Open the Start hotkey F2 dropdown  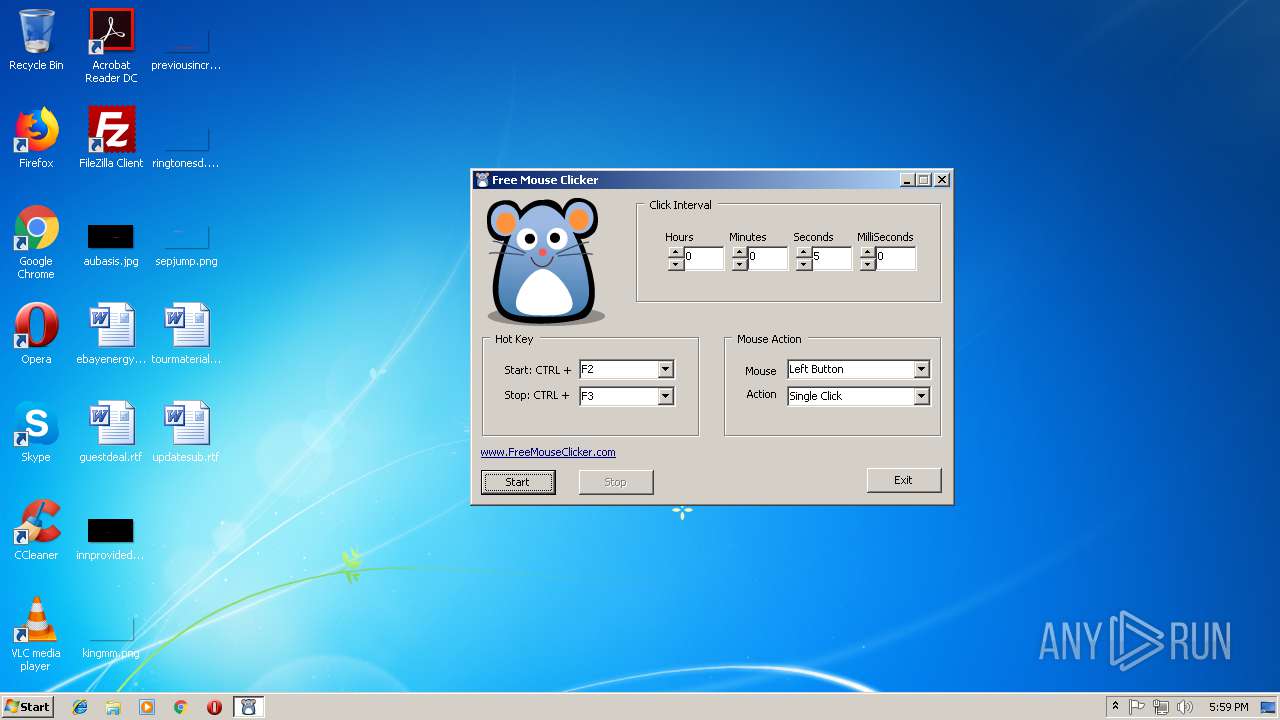point(665,369)
